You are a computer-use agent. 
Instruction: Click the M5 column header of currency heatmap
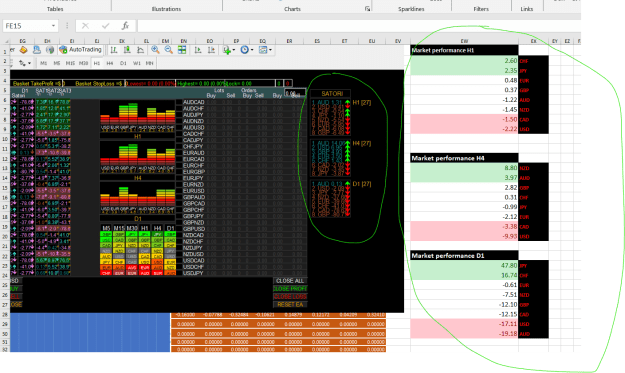[106, 228]
